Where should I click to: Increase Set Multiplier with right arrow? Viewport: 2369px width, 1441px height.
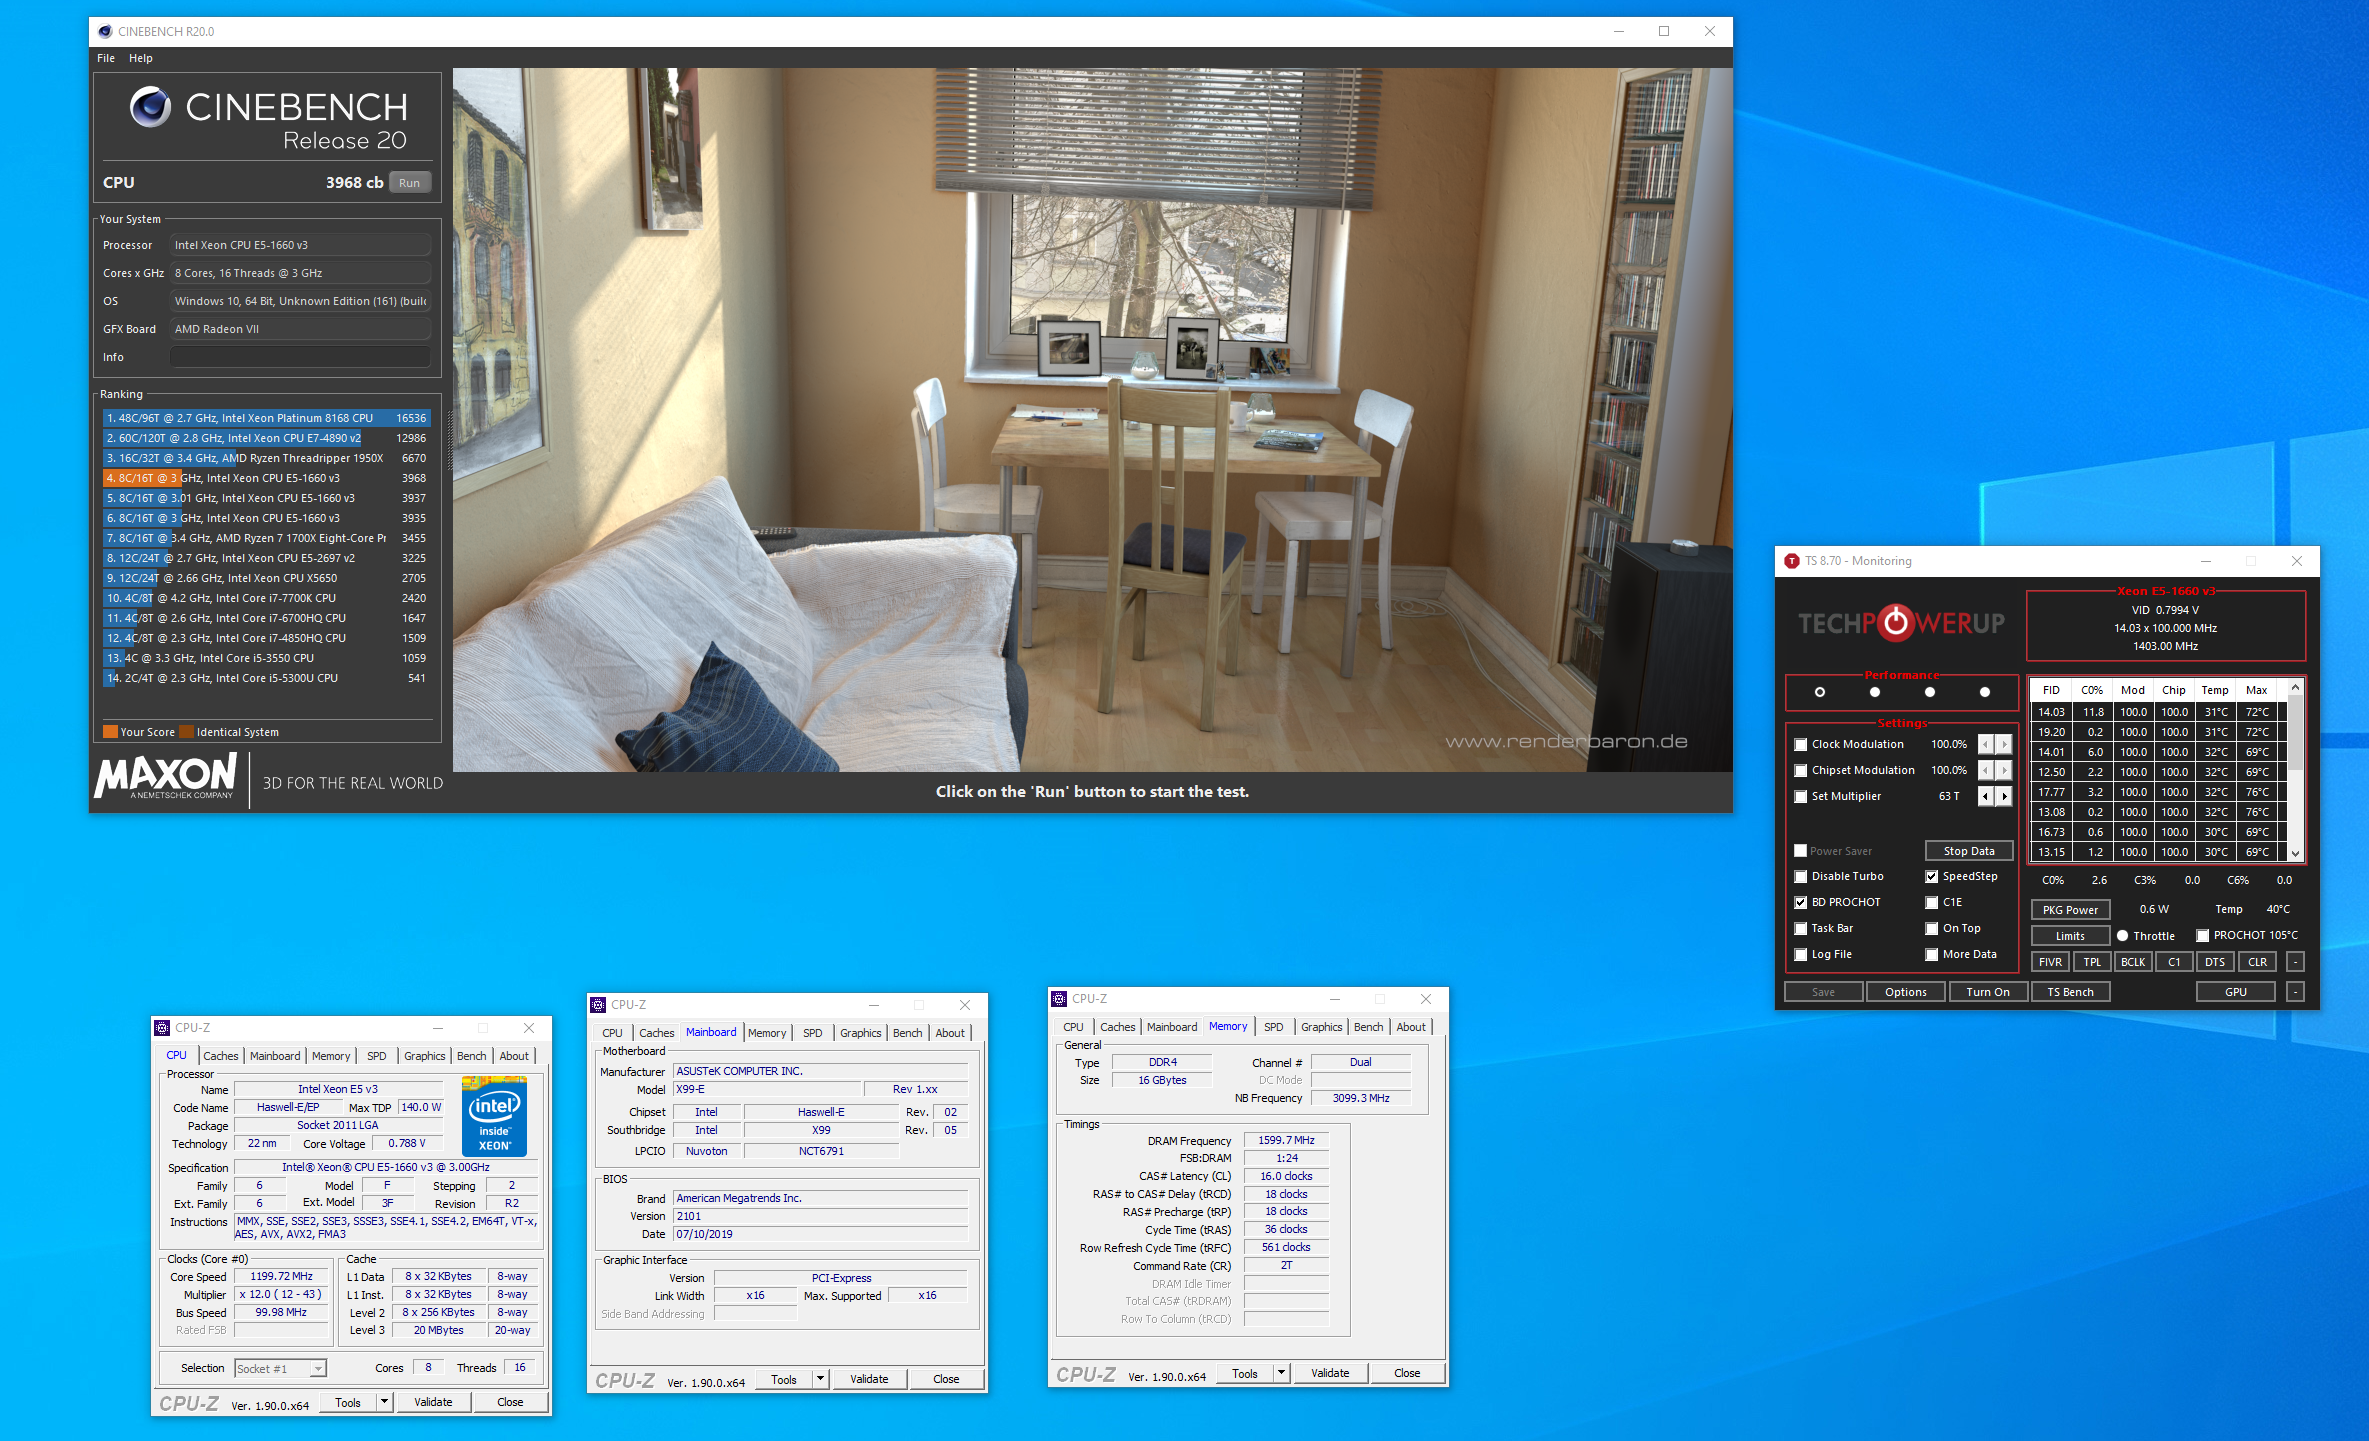2004,796
